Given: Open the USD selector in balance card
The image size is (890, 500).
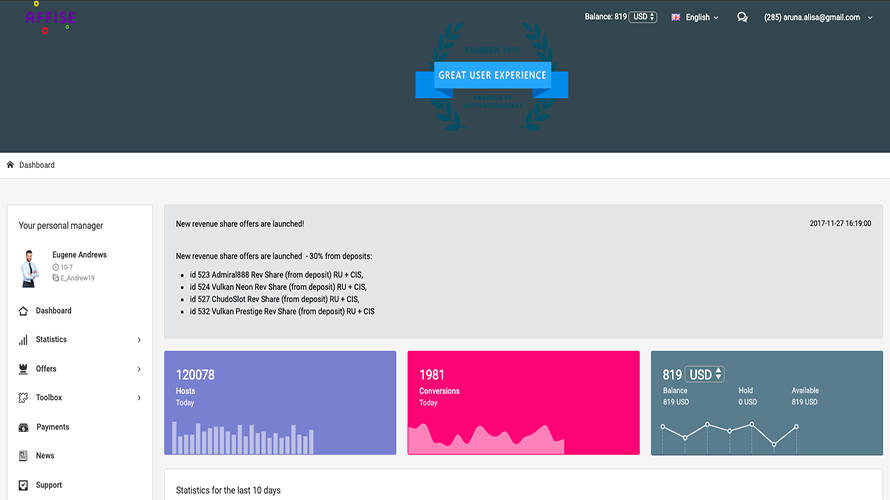Looking at the screenshot, I should 705,375.
